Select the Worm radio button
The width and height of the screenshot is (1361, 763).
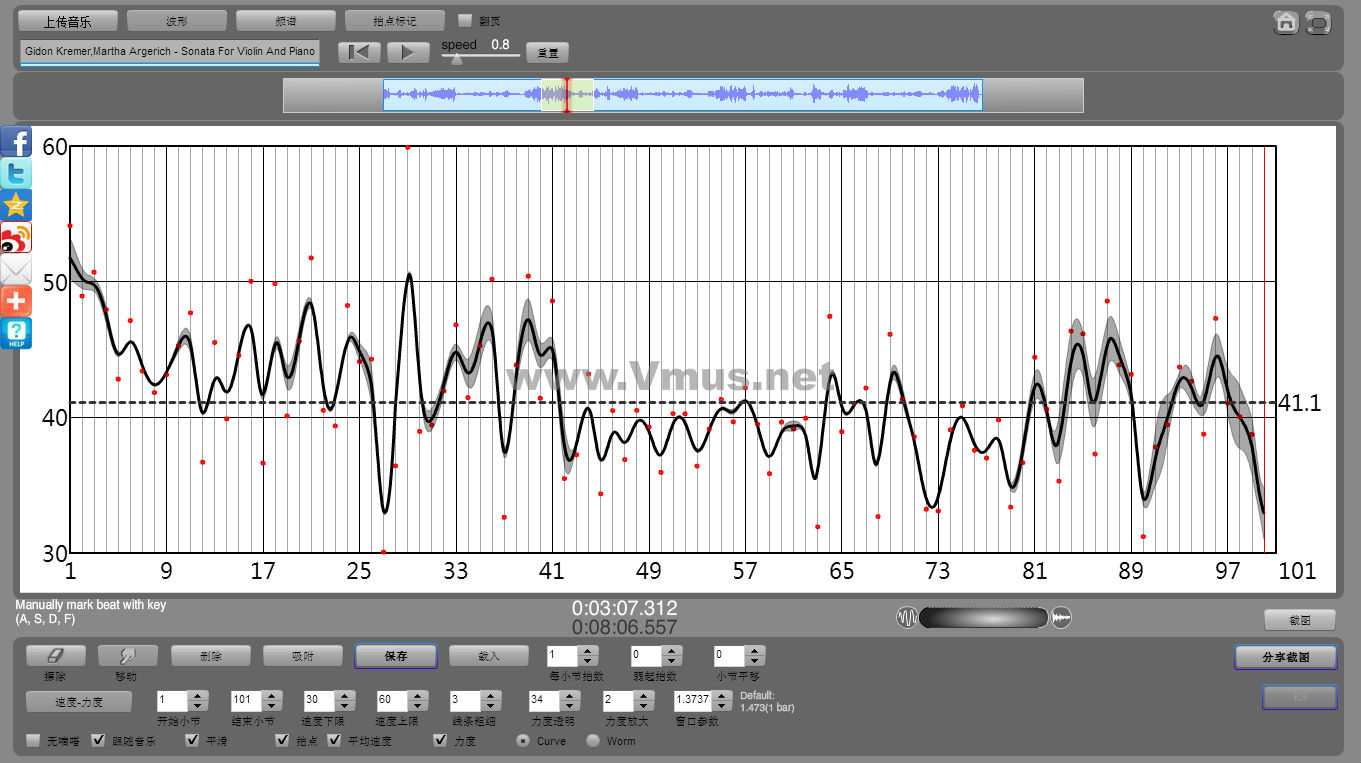pos(593,741)
